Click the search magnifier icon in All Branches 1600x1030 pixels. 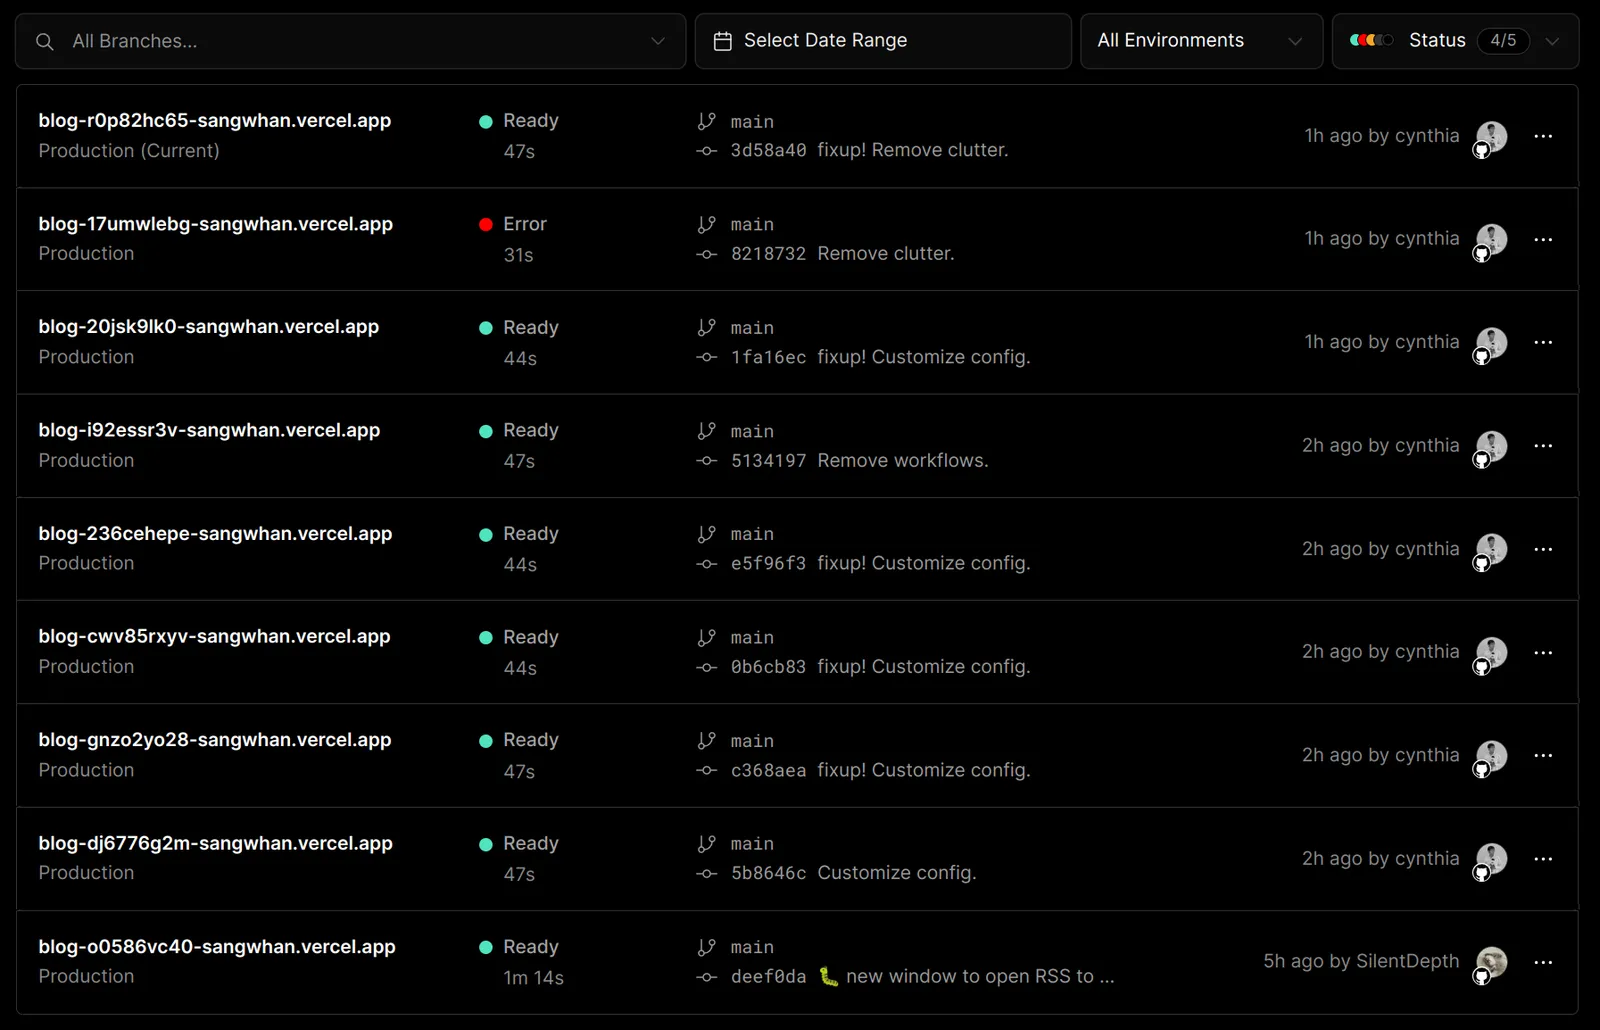tap(44, 42)
